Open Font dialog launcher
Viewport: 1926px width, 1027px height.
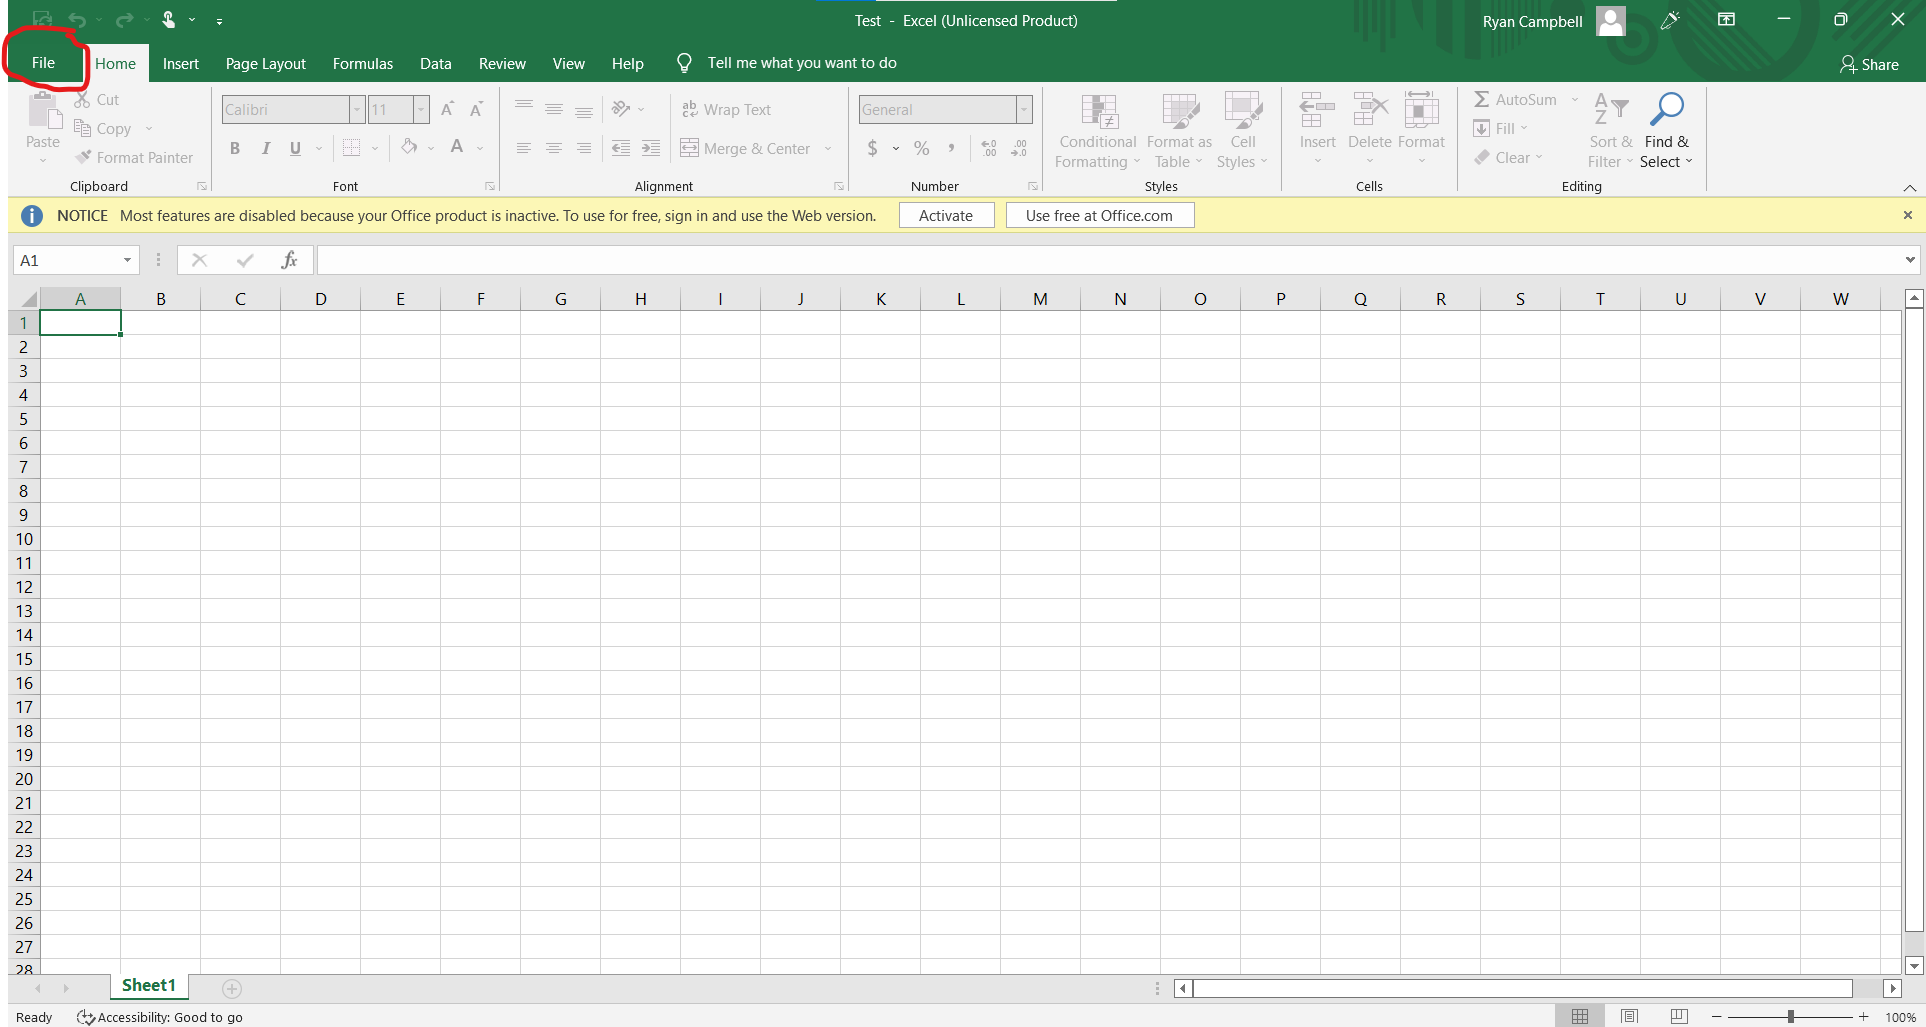click(490, 186)
